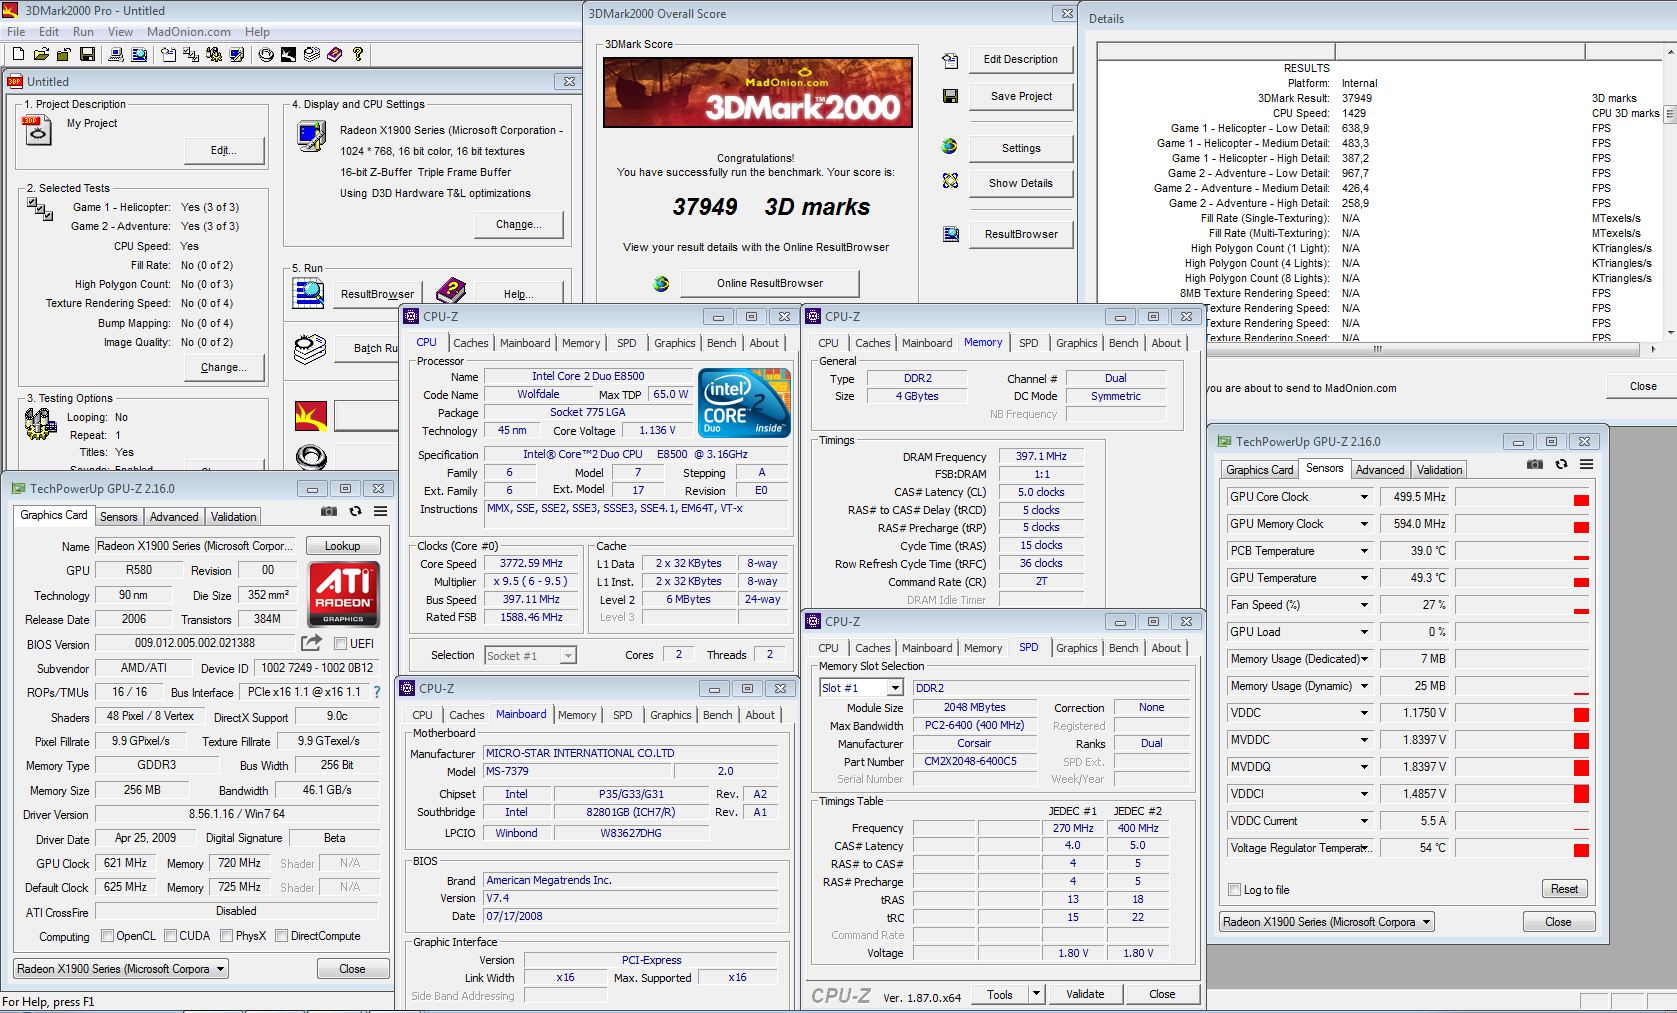Viewport: 1677px width, 1013px height.
Task: Click the selected tests checkmarks toolbar icon
Action: [191, 54]
